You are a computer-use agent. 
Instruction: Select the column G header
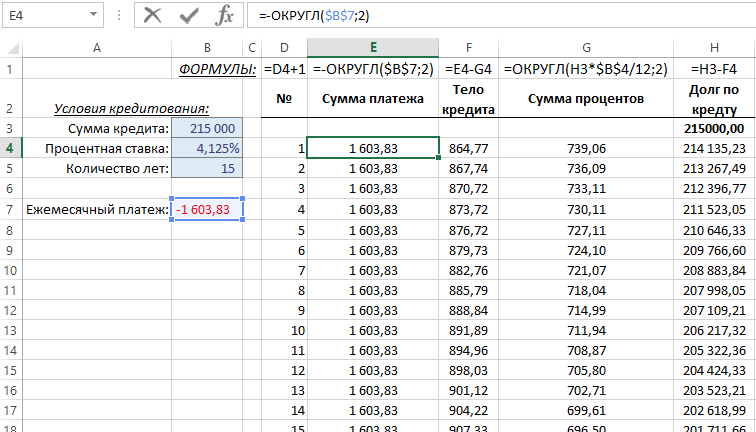tap(586, 47)
